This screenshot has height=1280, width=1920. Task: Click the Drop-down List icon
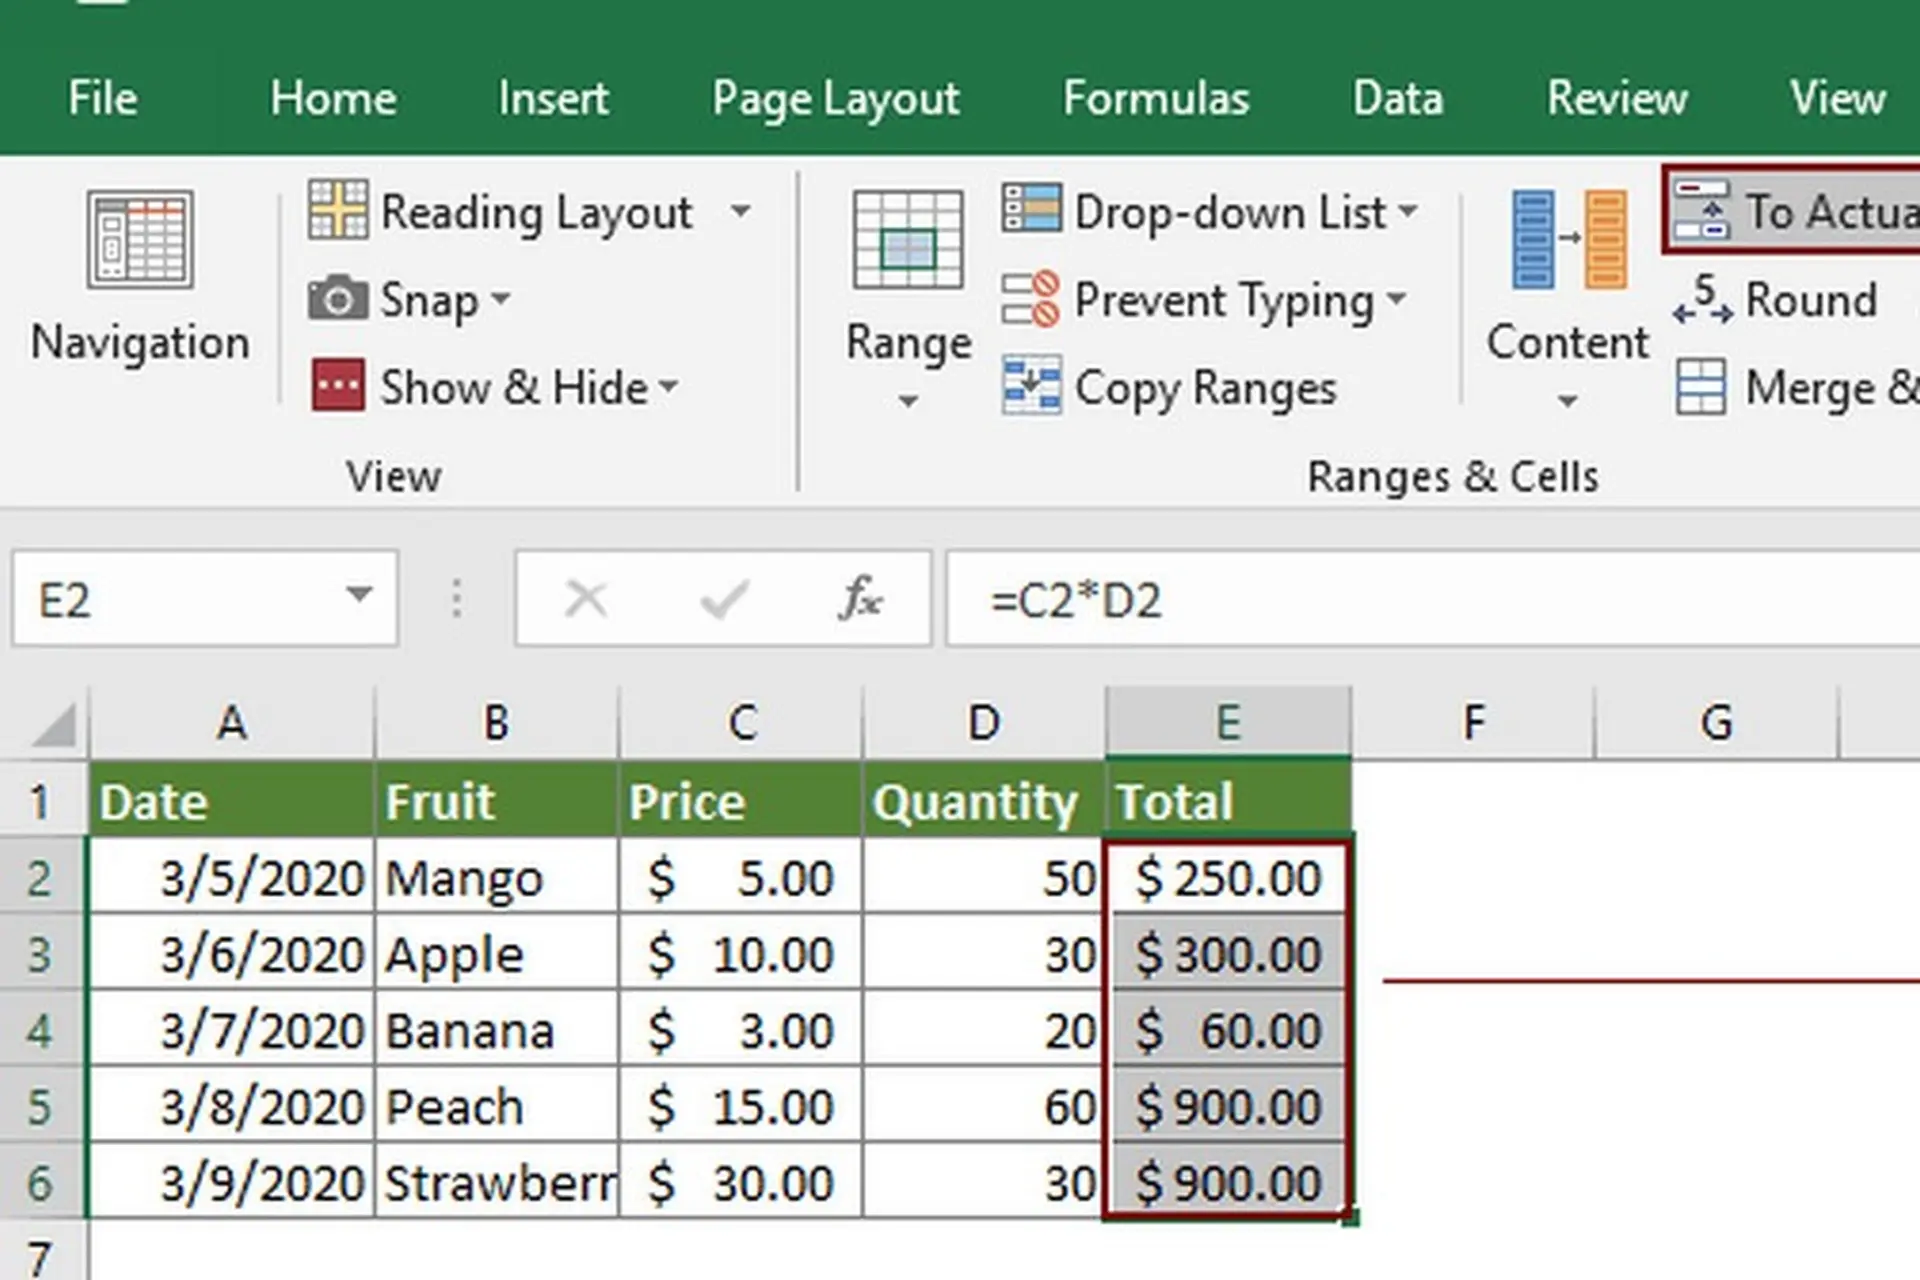1031,209
